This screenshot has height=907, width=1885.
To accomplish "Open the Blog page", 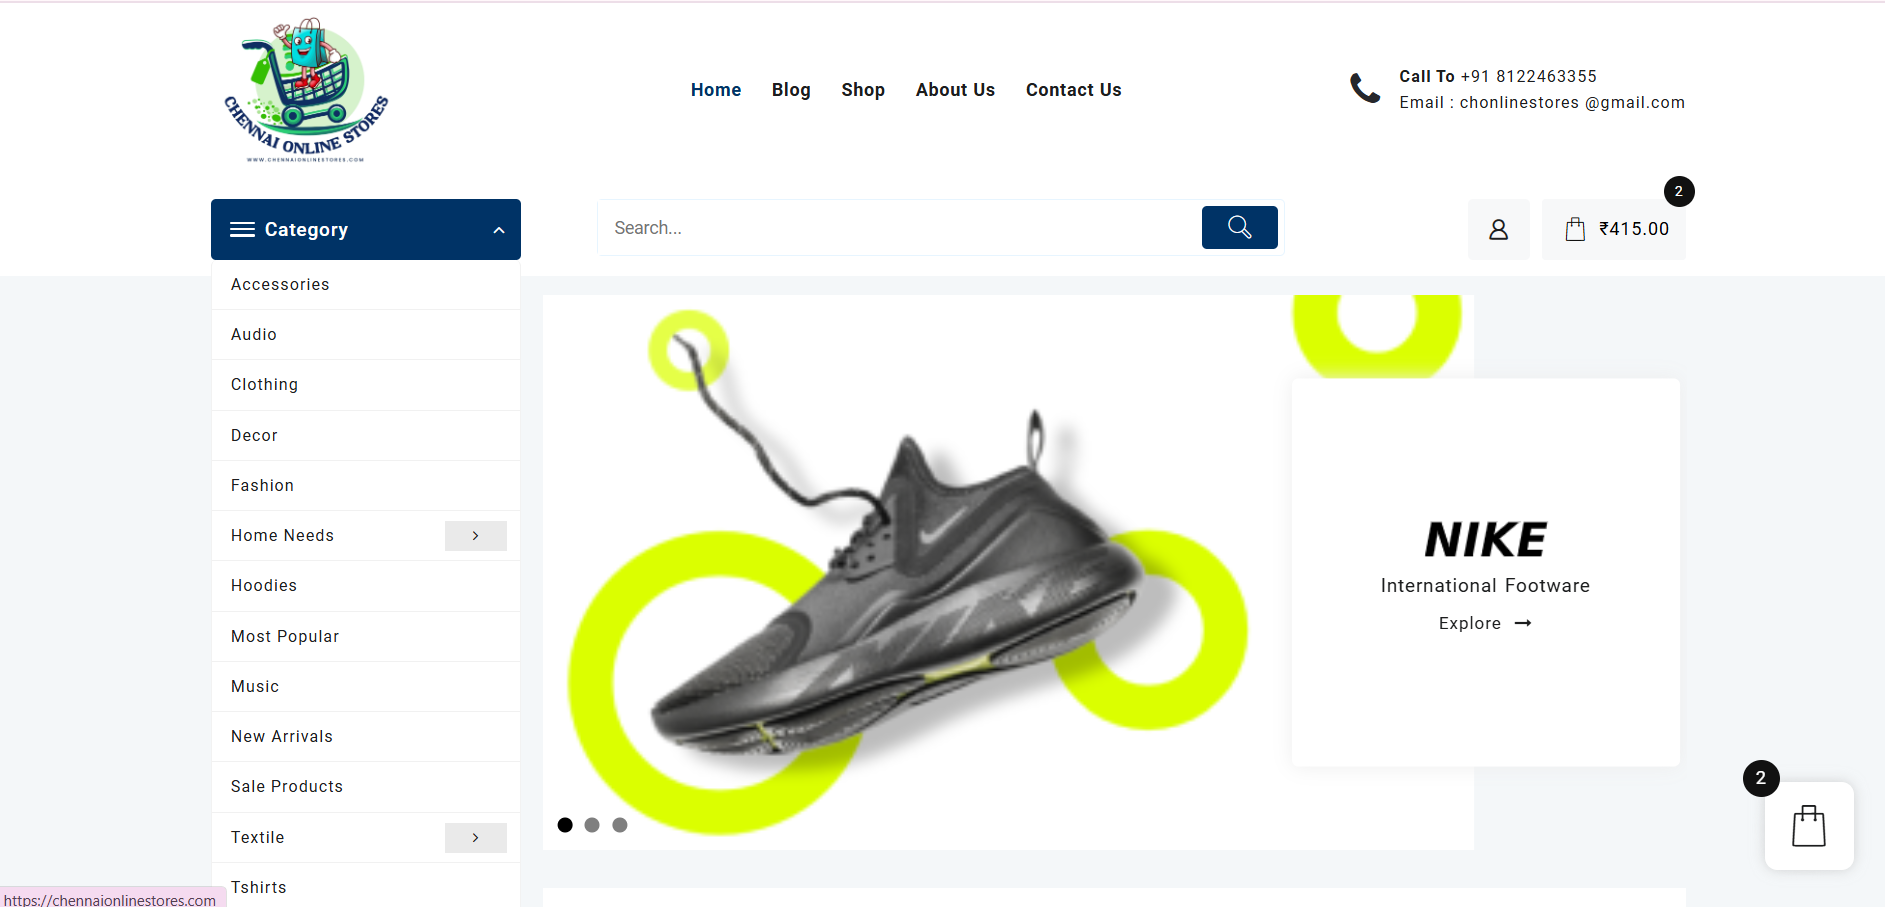I will coord(791,90).
